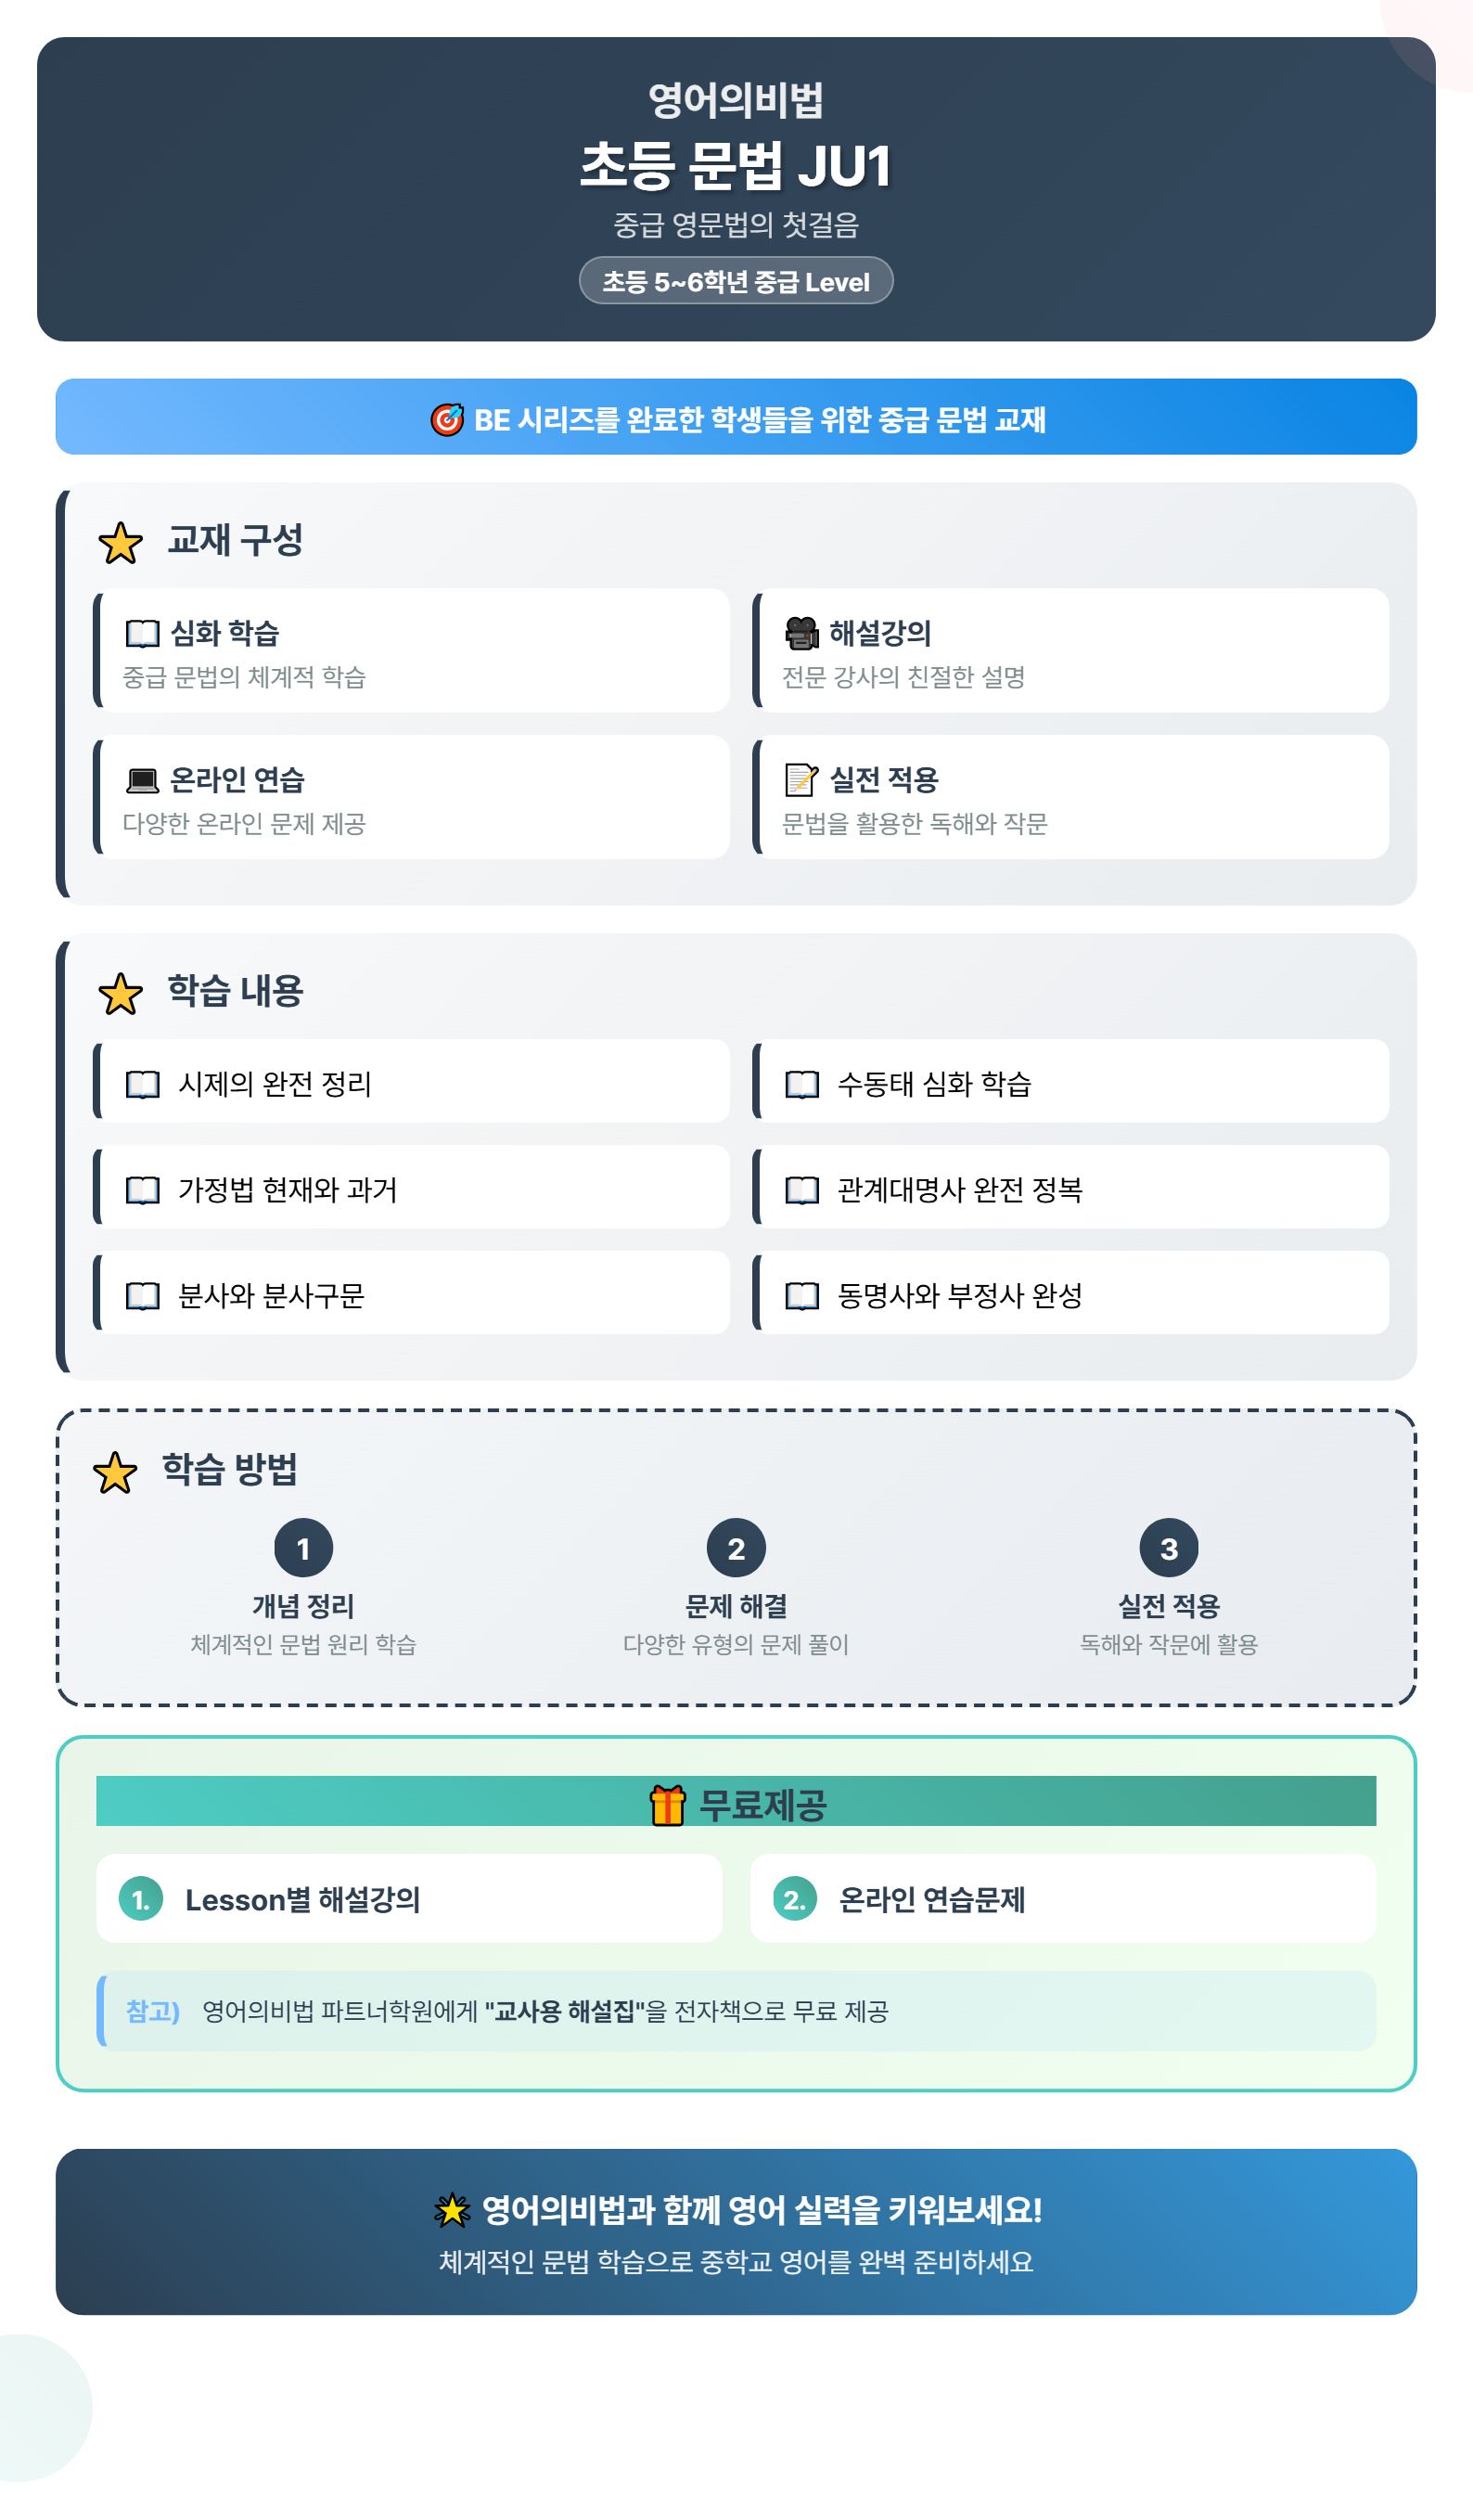This screenshot has height=2520, width=1473.
Task: Click the gift box icon beside 무료제공
Action: click(668, 1805)
